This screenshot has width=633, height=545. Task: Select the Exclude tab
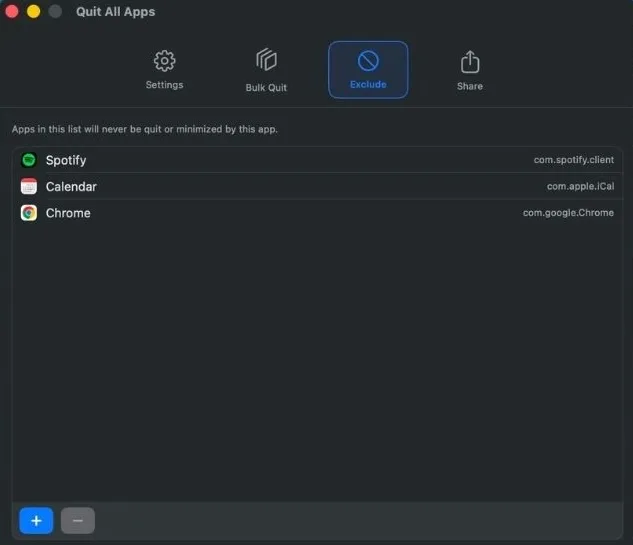click(368, 70)
